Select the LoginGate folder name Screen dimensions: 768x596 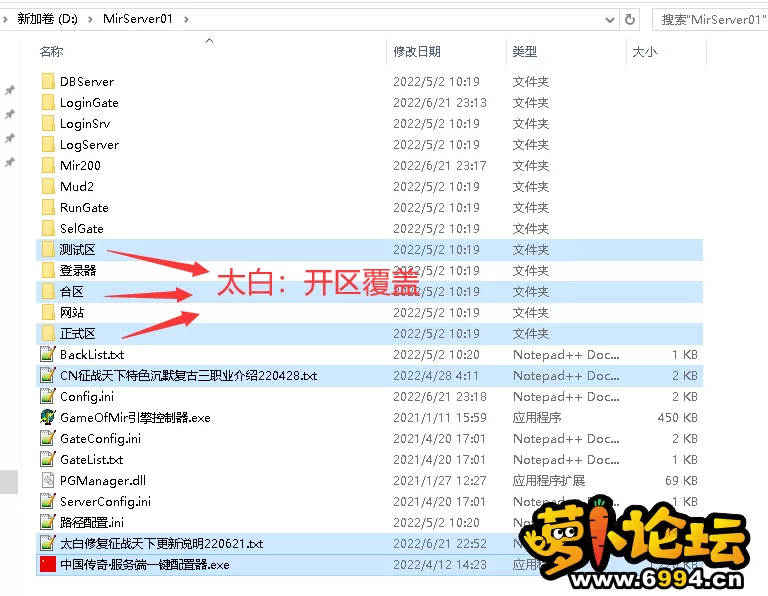tap(89, 103)
